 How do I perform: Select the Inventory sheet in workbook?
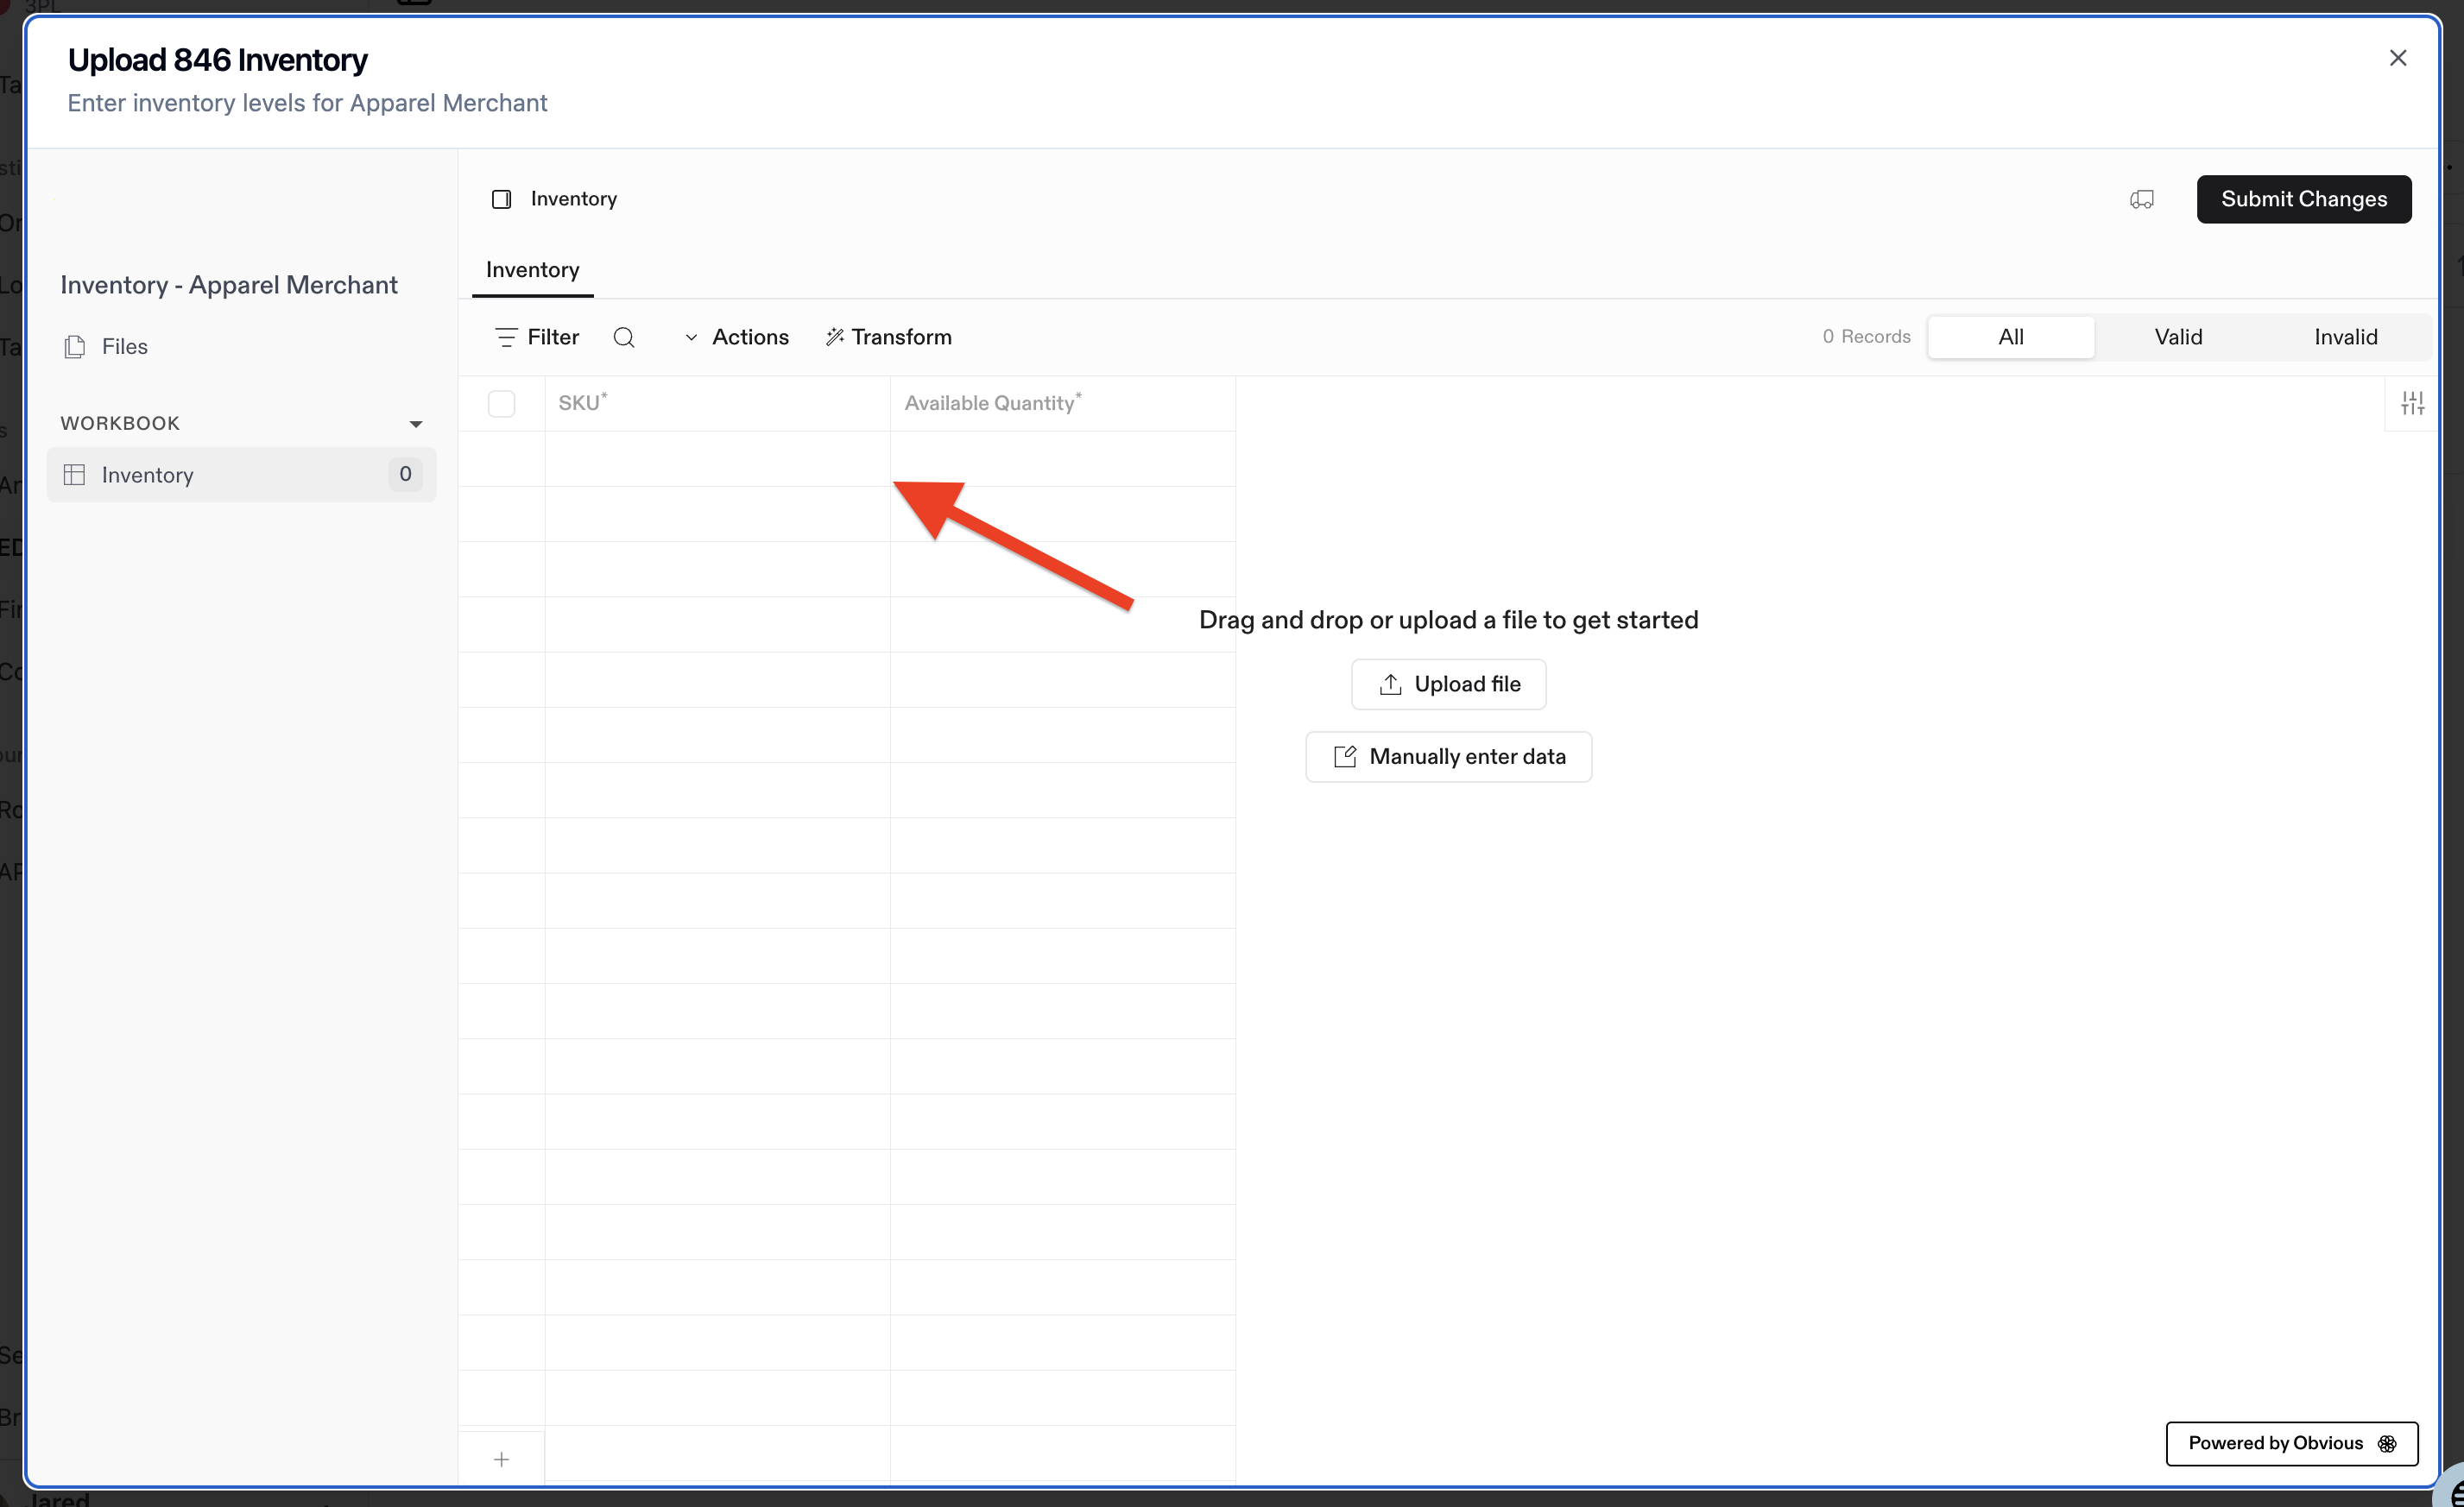241,475
